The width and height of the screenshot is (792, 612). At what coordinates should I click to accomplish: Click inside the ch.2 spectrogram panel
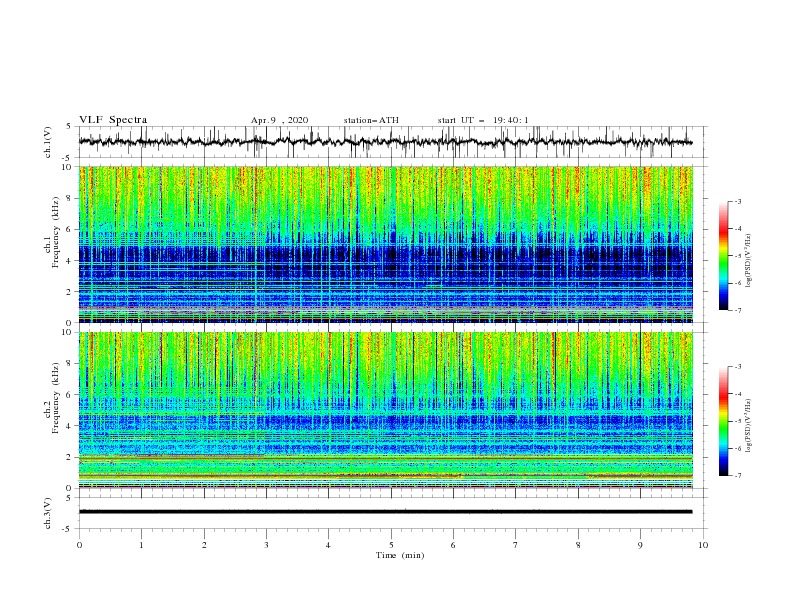385,410
